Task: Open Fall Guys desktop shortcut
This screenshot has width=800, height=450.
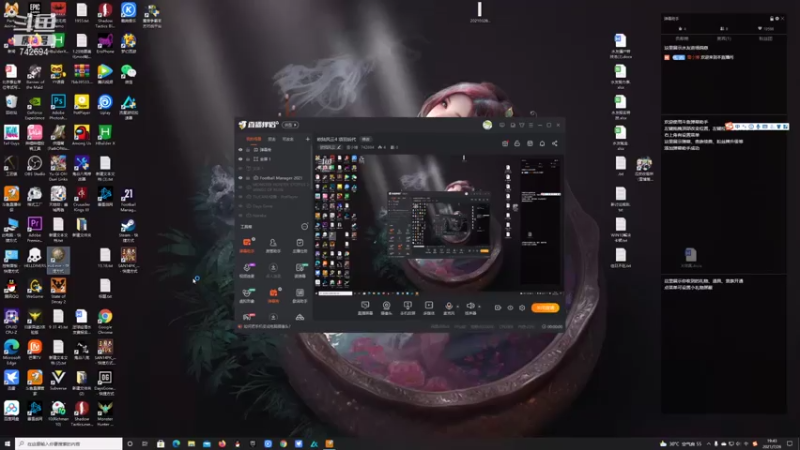Action: pos(11,135)
